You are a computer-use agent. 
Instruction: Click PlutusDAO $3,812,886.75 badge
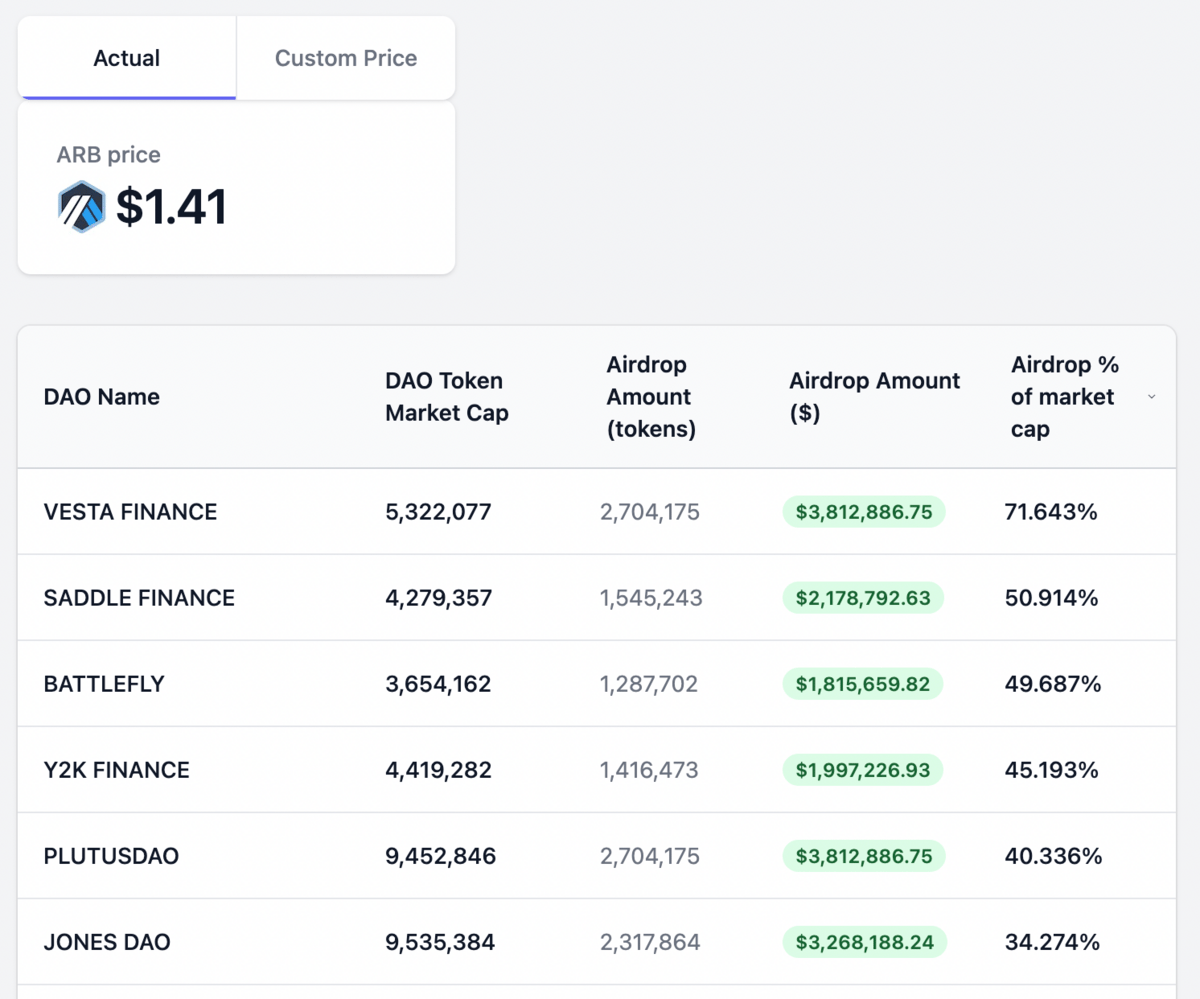(864, 856)
